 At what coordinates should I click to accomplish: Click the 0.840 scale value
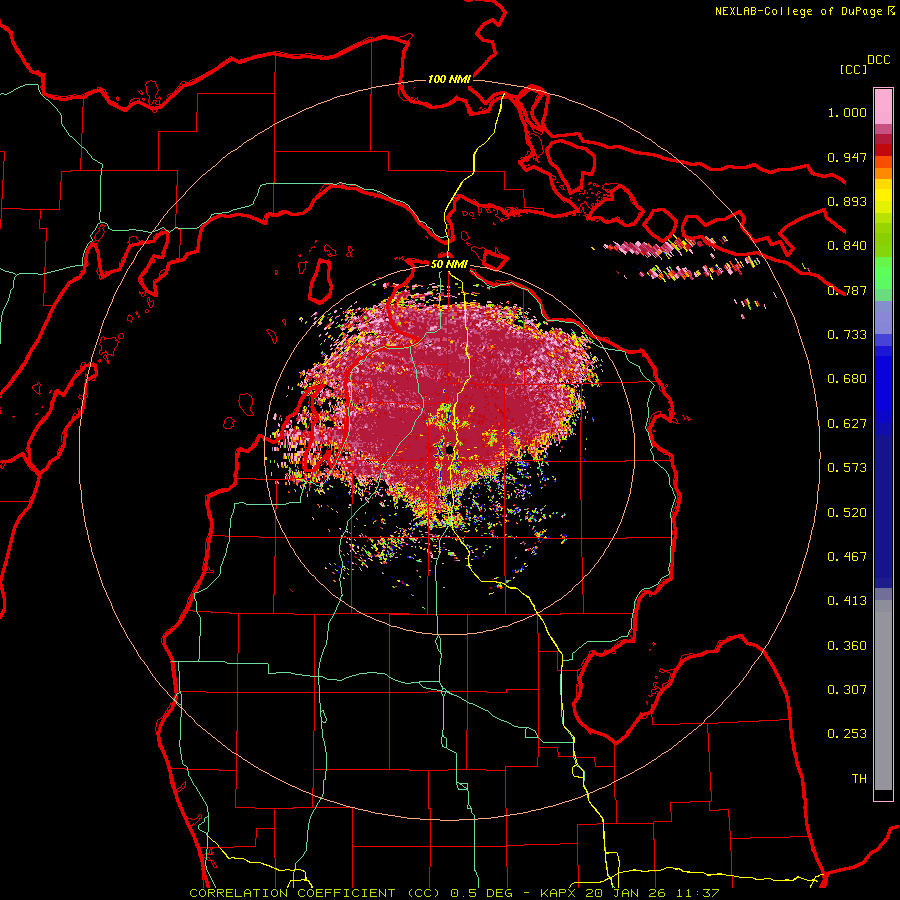point(847,246)
